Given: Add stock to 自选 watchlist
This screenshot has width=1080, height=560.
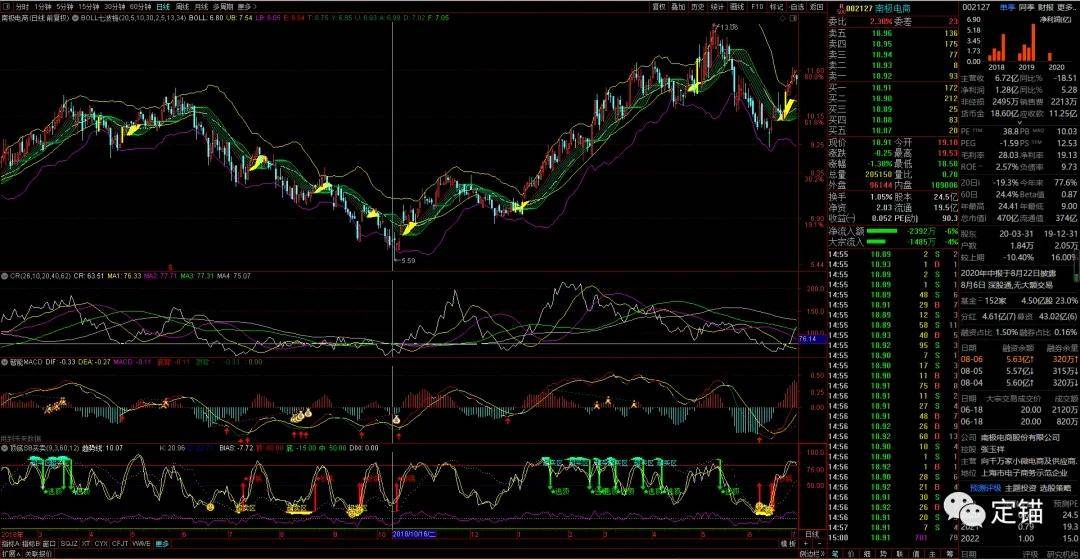Looking at the screenshot, I should [x=797, y=6].
